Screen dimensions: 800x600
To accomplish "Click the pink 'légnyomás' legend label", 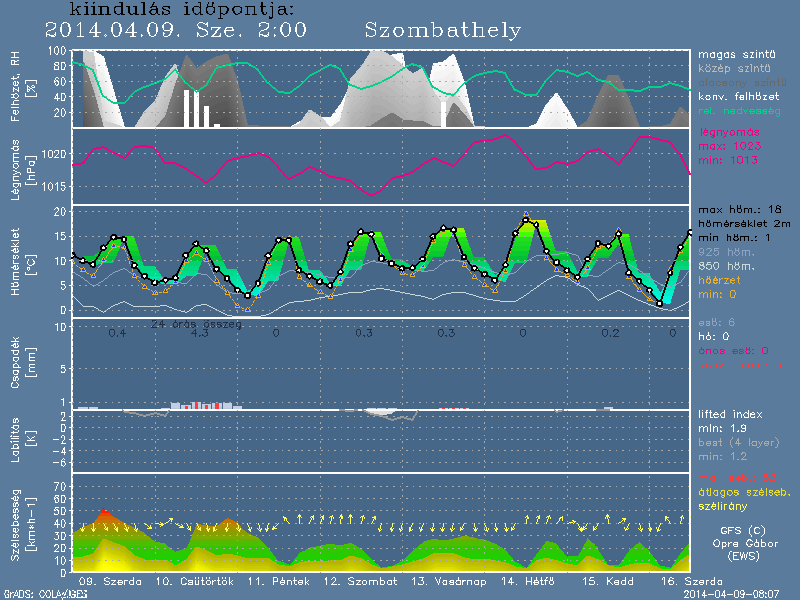I will coord(728,132).
